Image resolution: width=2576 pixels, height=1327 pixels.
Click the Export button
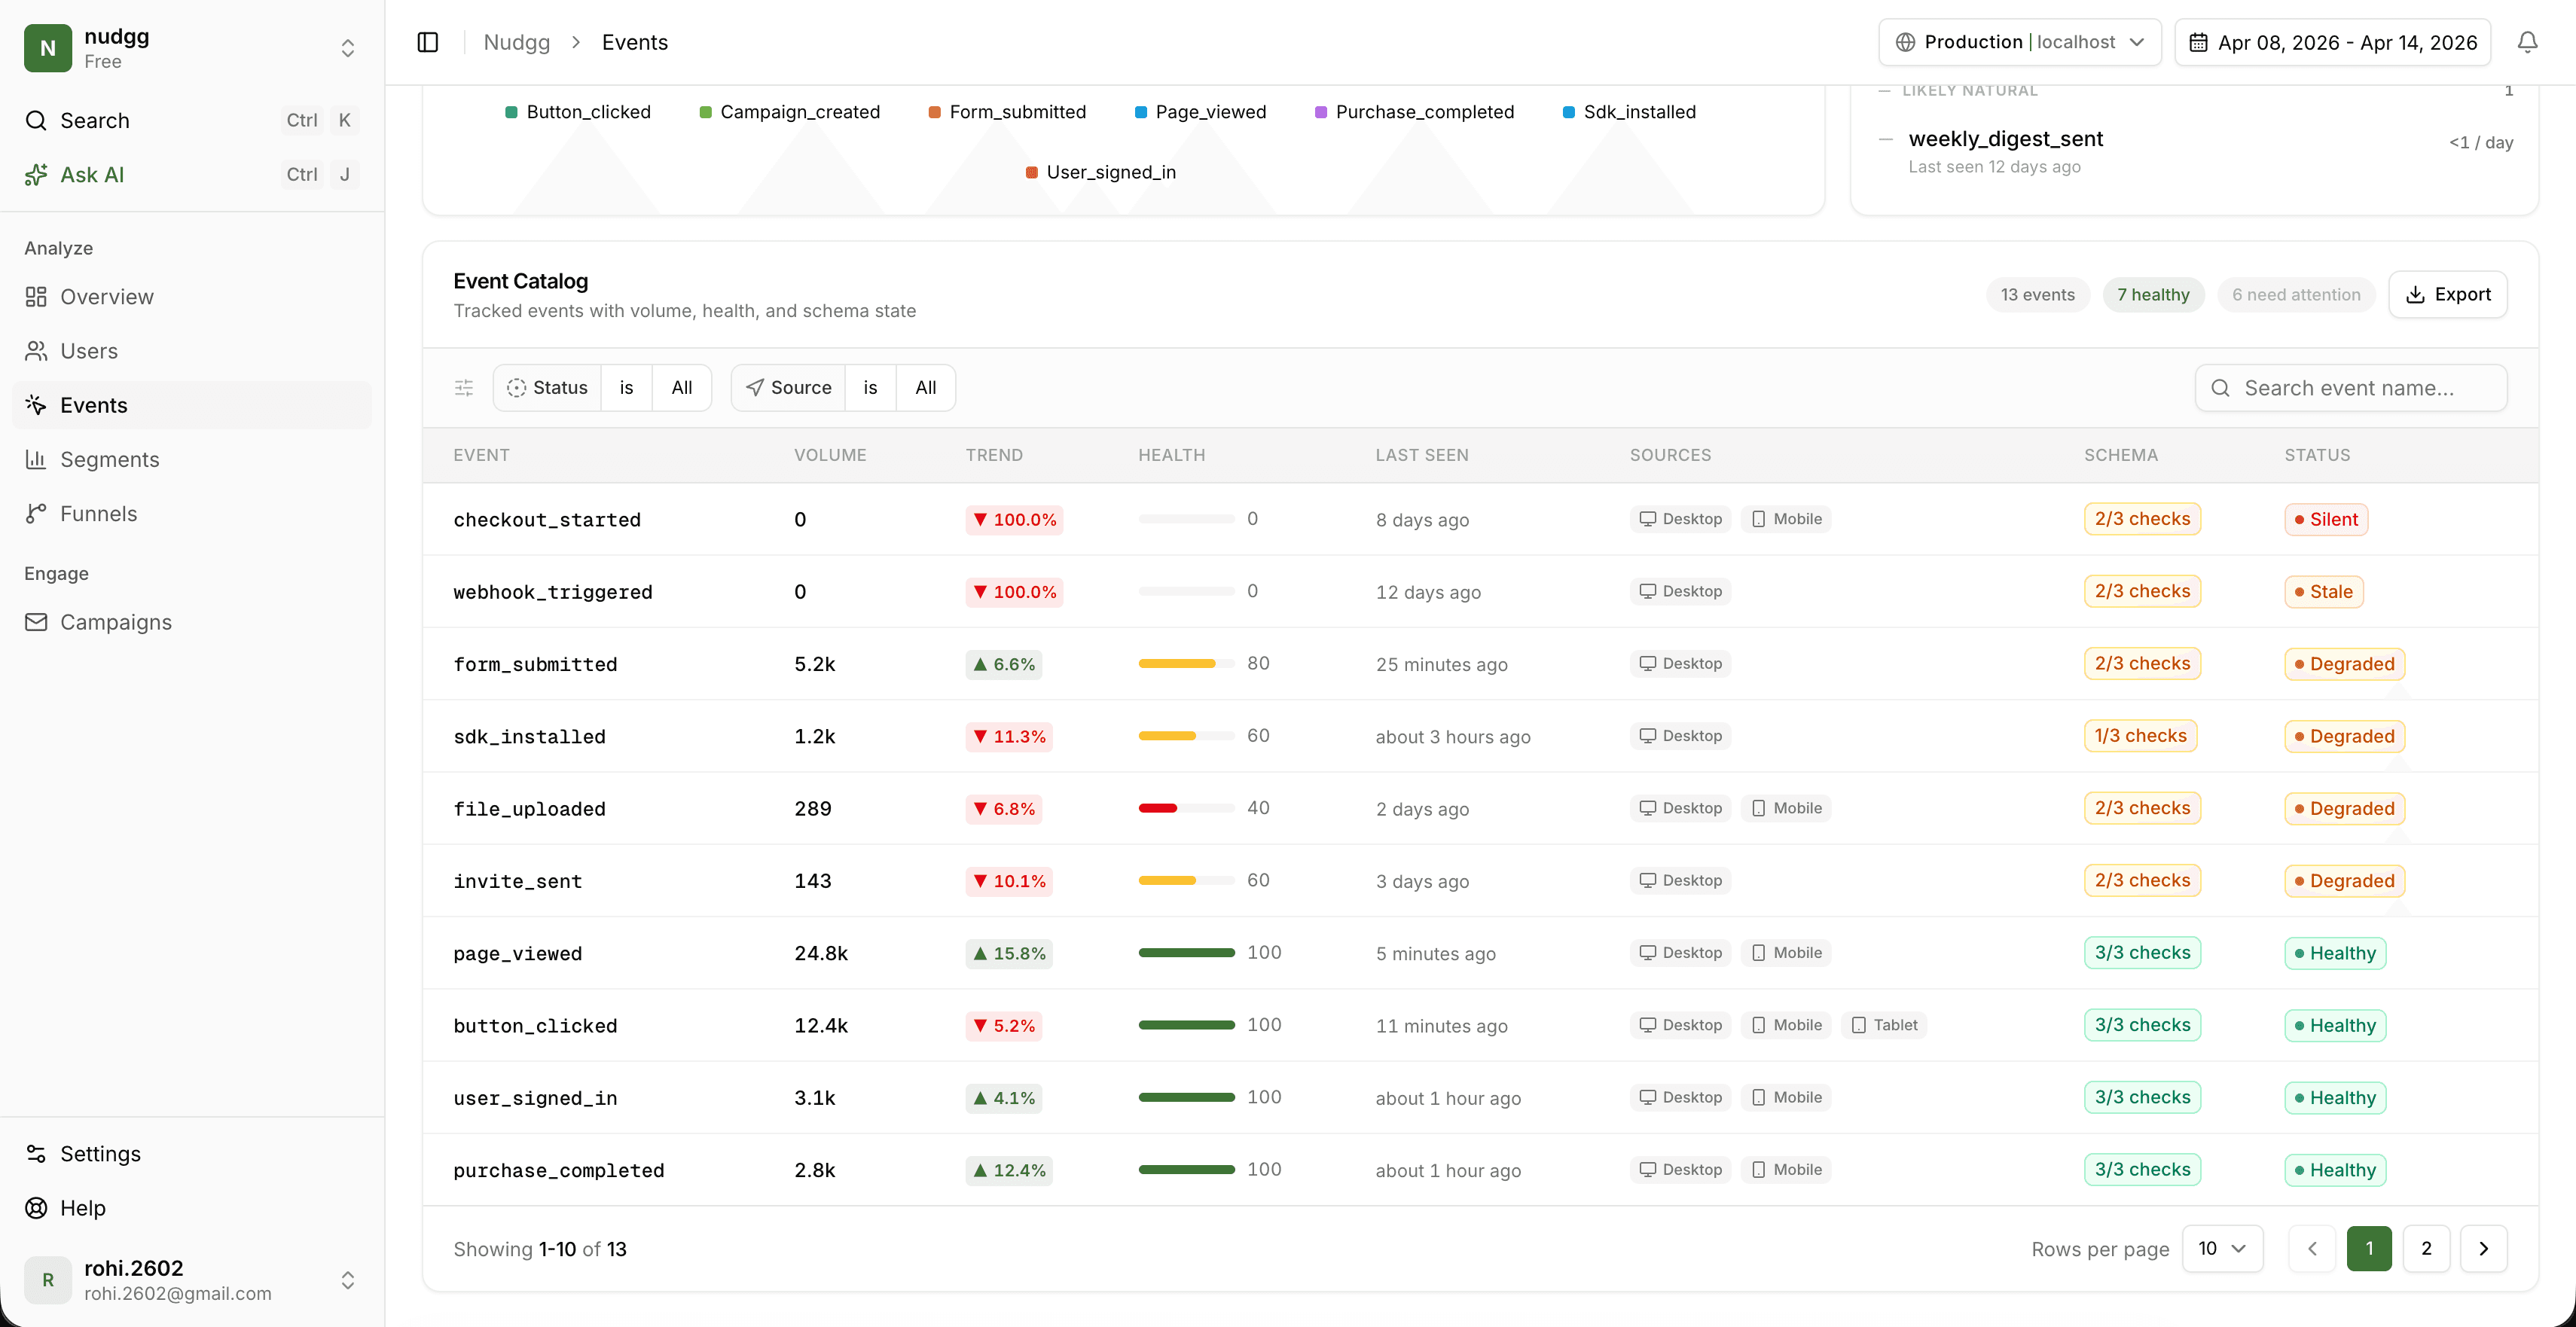coord(2447,294)
